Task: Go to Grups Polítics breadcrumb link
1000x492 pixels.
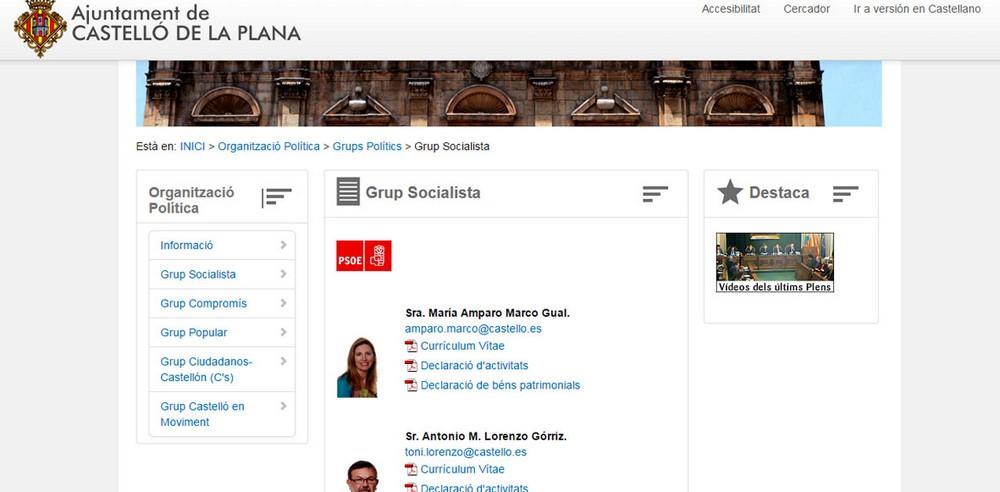Action: click(367, 146)
